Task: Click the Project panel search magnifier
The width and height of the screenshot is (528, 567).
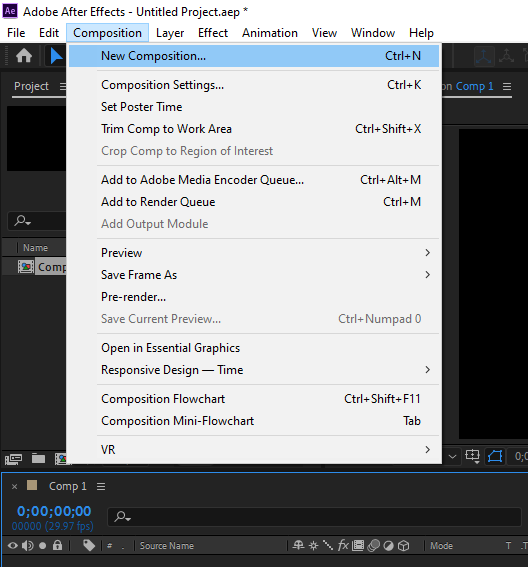Action: [x=22, y=220]
